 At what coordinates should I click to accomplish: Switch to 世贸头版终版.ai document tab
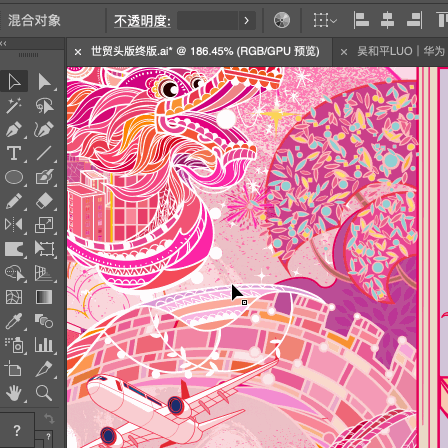(x=205, y=51)
